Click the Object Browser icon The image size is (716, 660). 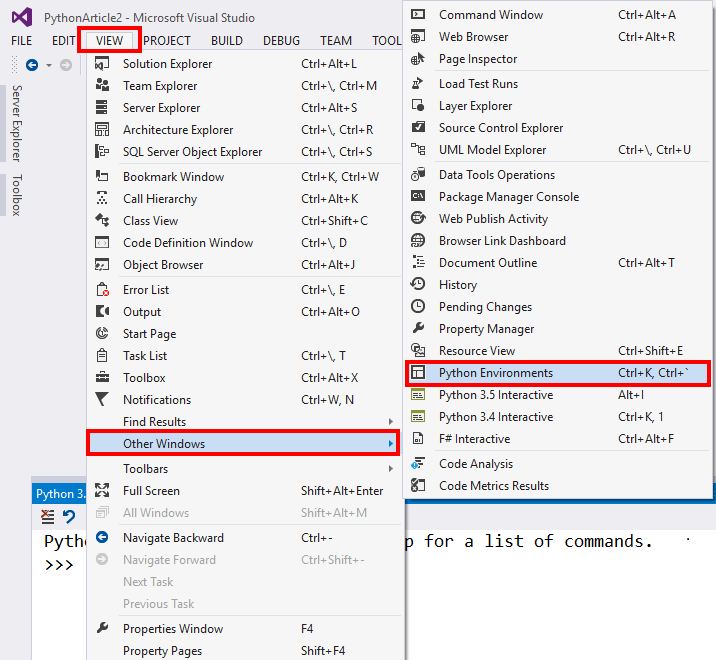click(x=102, y=264)
